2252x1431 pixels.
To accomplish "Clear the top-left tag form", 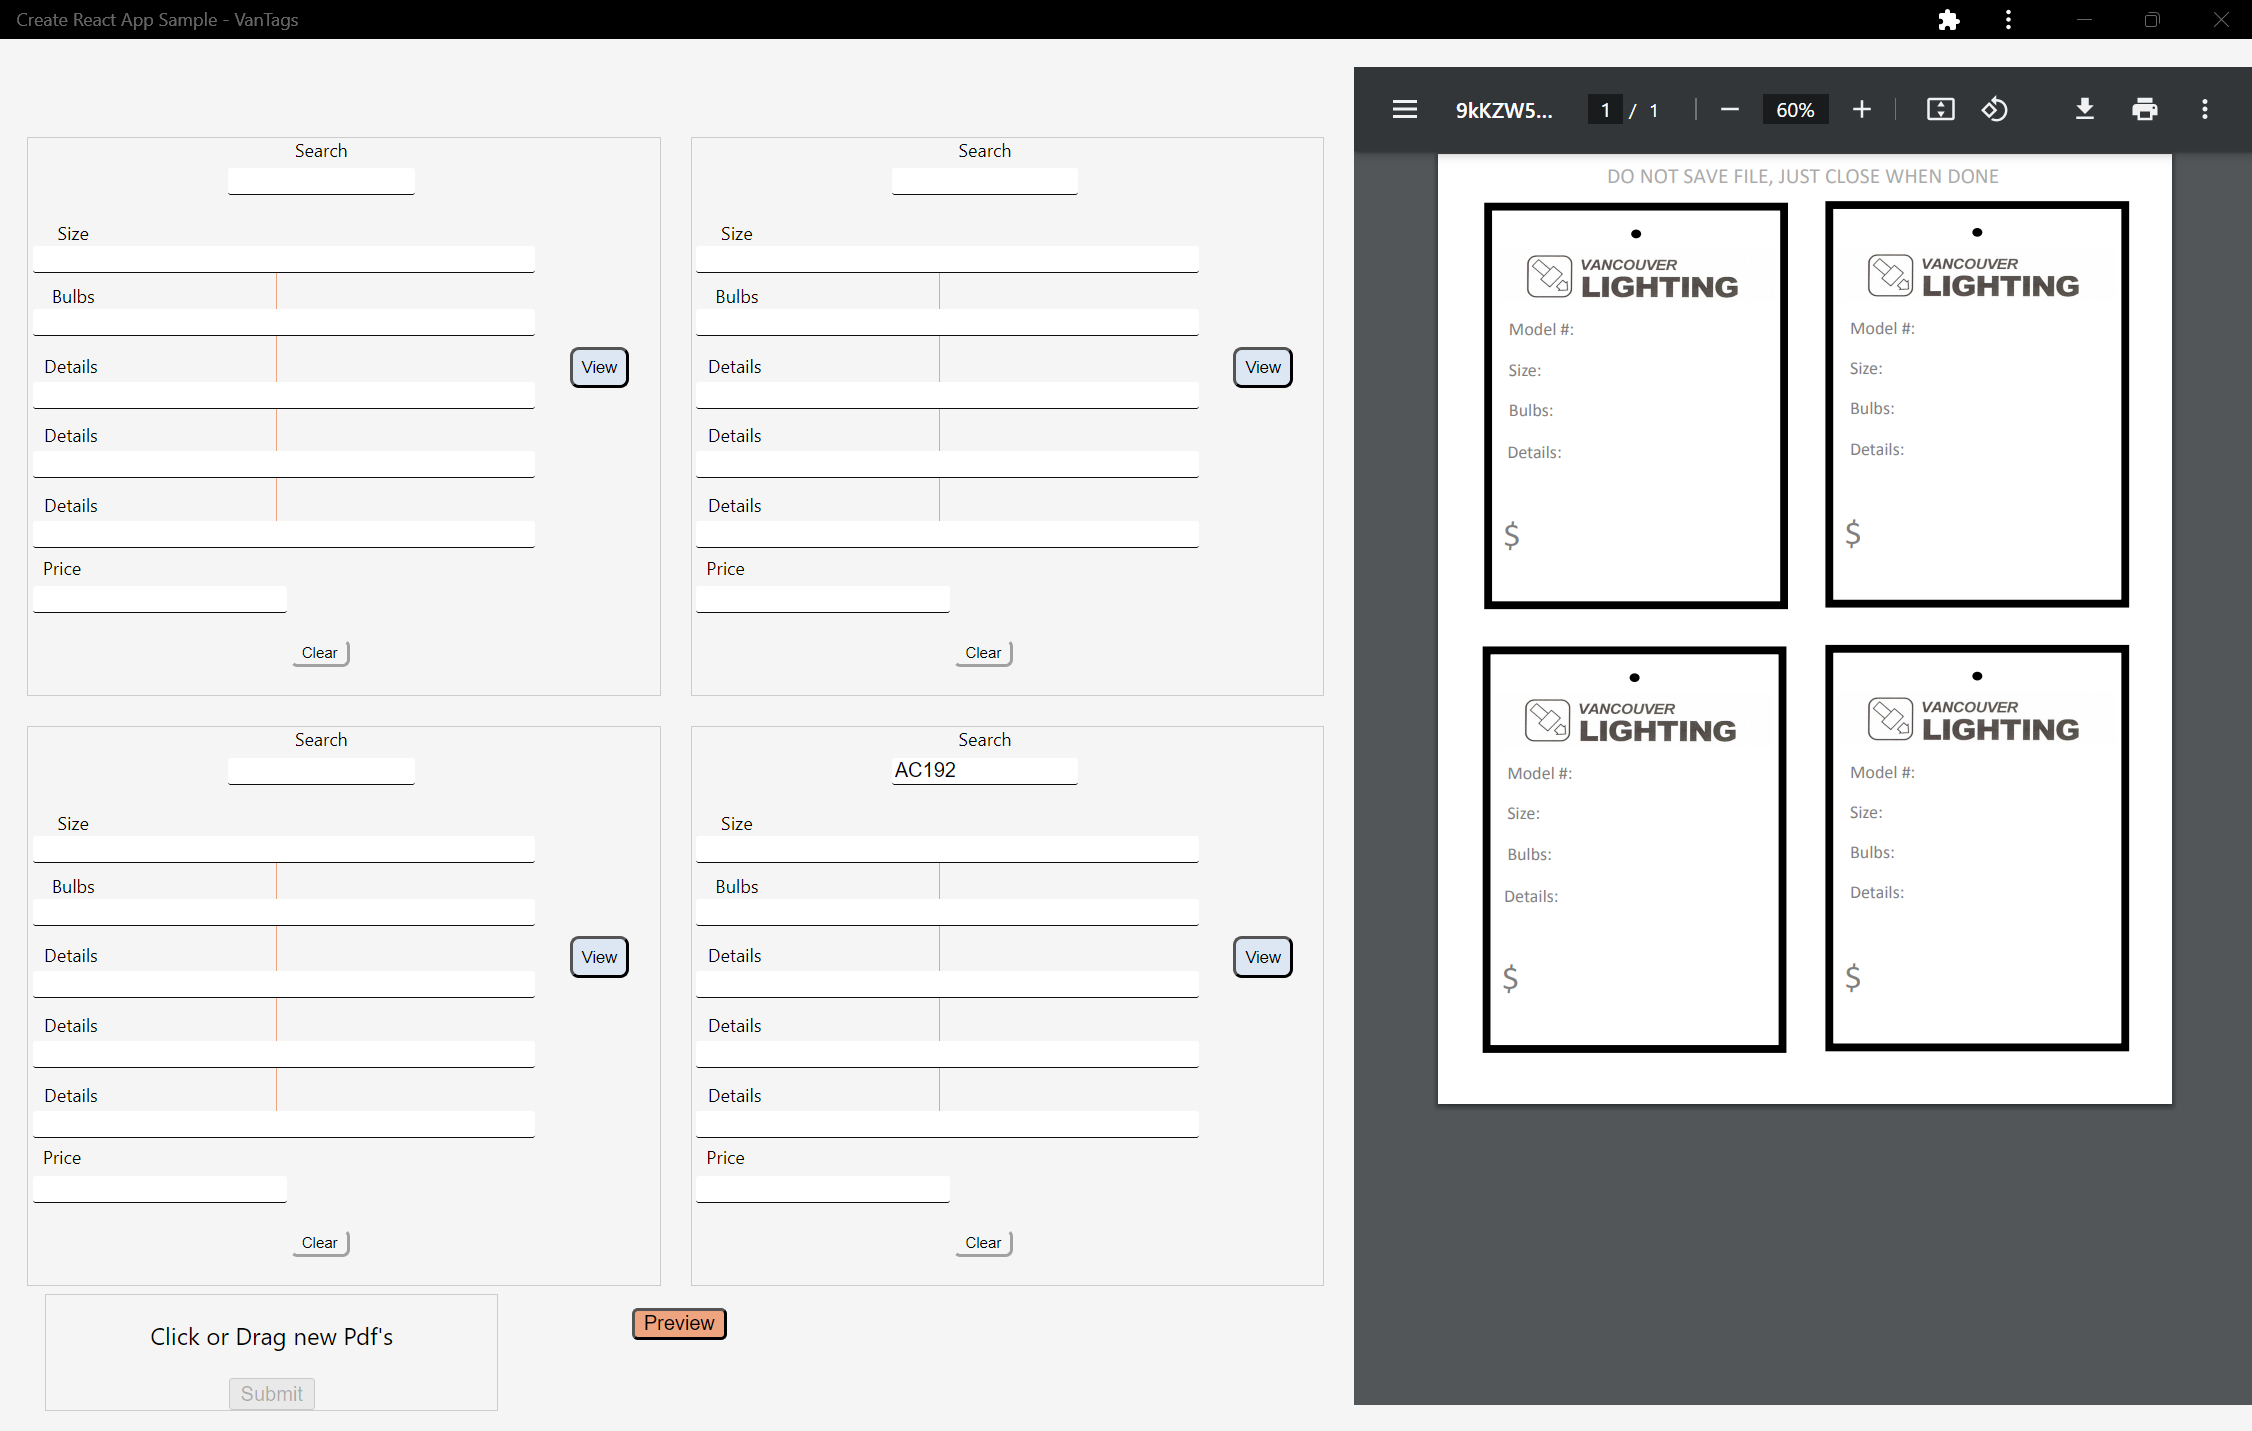I will [x=320, y=653].
